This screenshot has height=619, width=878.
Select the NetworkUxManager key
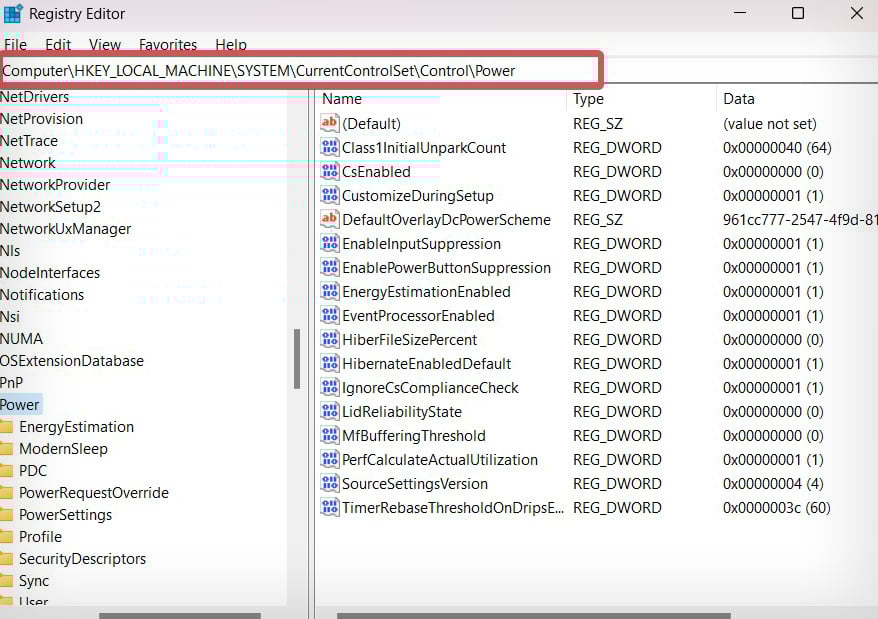click(65, 229)
